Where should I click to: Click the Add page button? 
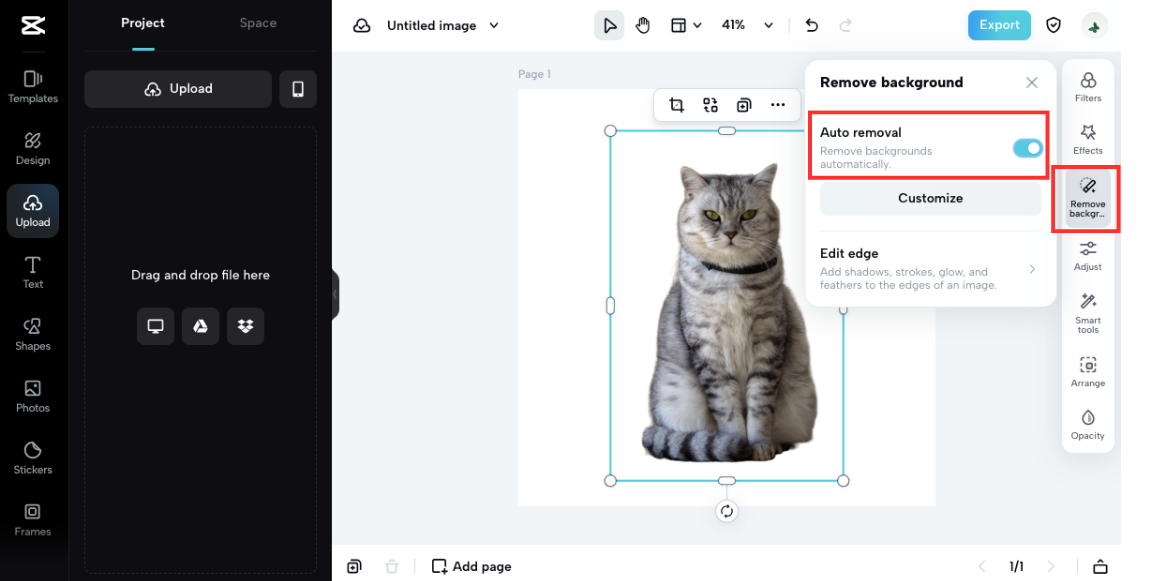pos(472,566)
